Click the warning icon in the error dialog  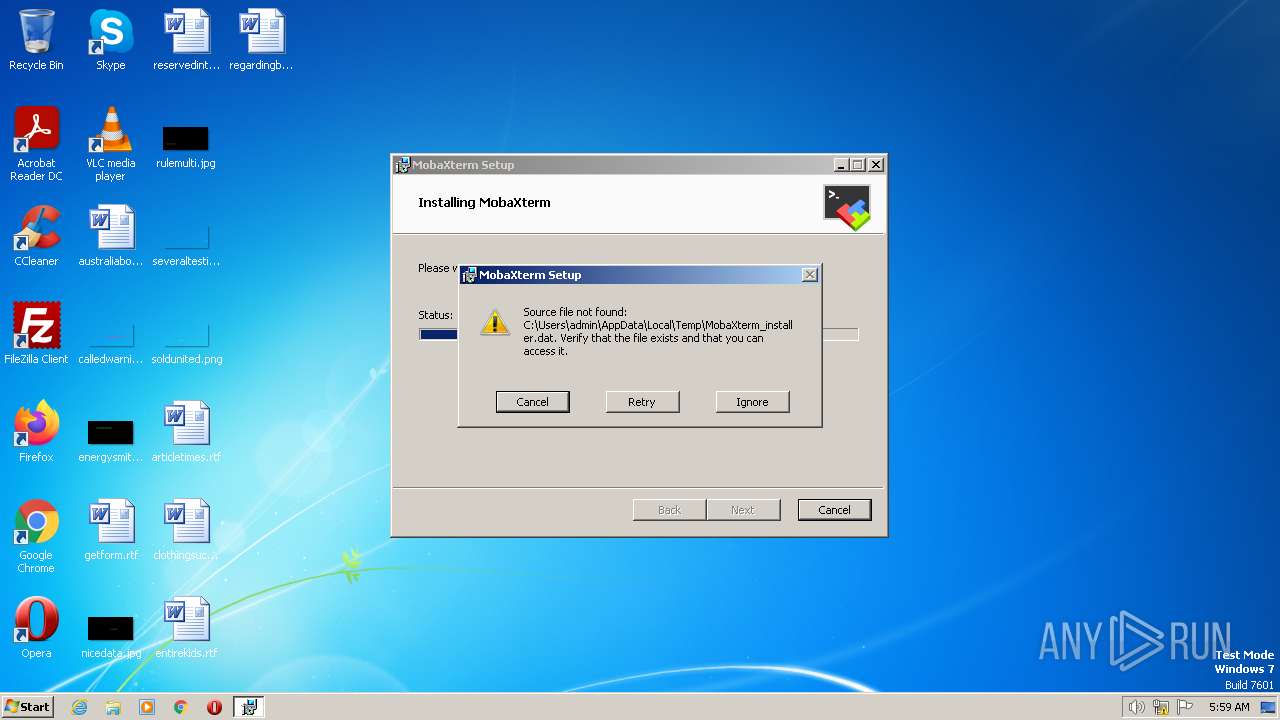494,322
